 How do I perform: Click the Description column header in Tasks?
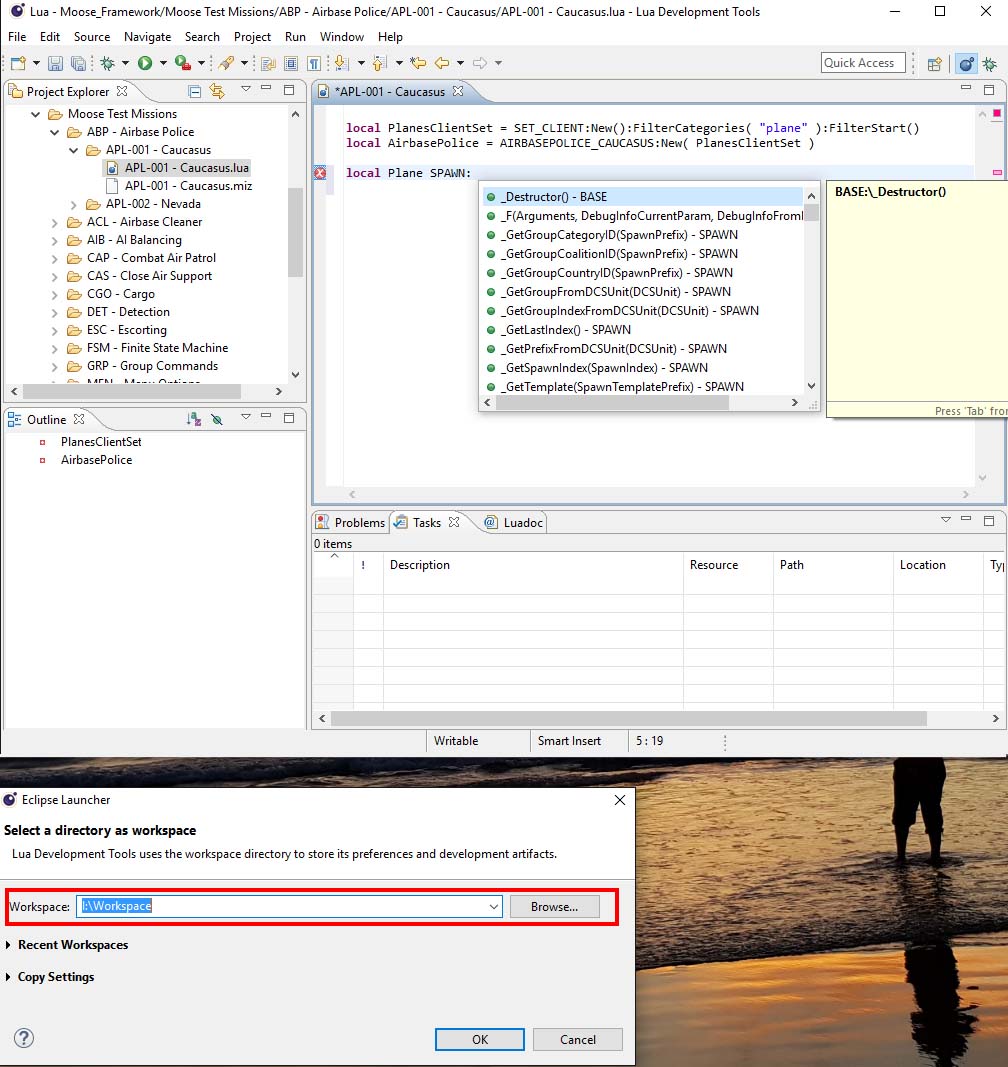(419, 565)
